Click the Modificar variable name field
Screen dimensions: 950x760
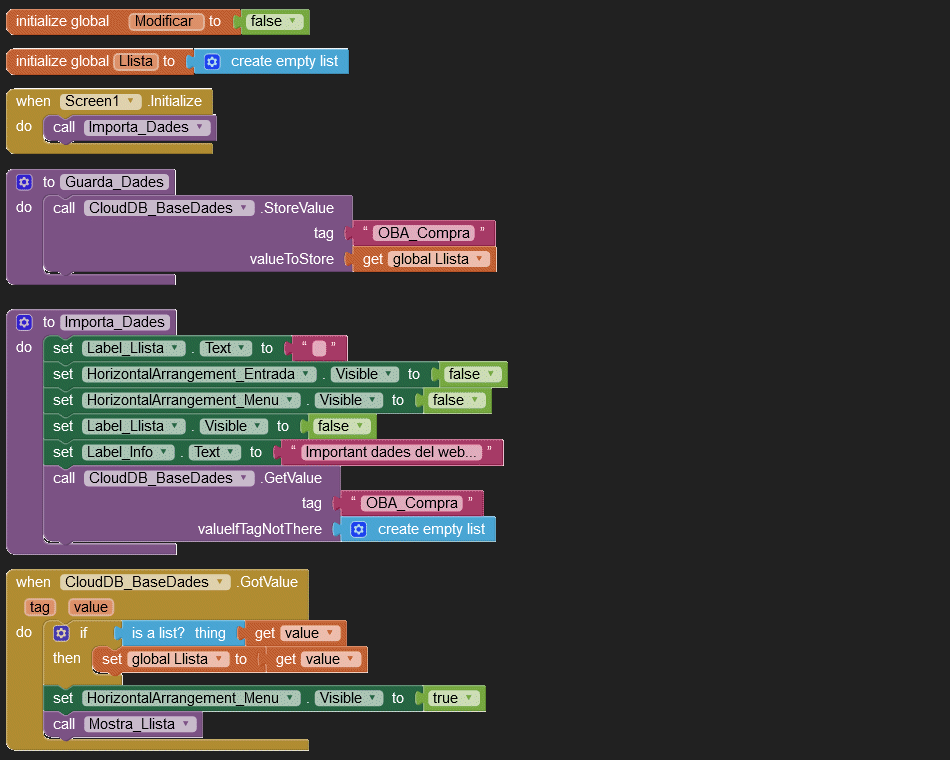click(x=166, y=22)
